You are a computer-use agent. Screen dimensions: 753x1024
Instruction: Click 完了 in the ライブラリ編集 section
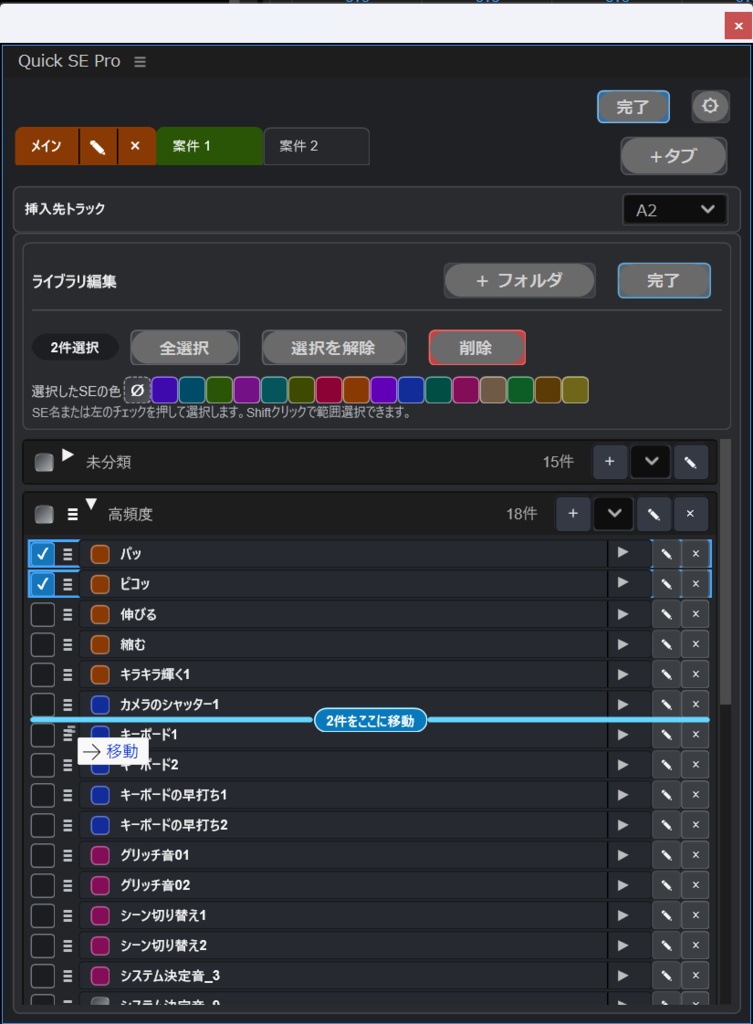[x=664, y=281]
